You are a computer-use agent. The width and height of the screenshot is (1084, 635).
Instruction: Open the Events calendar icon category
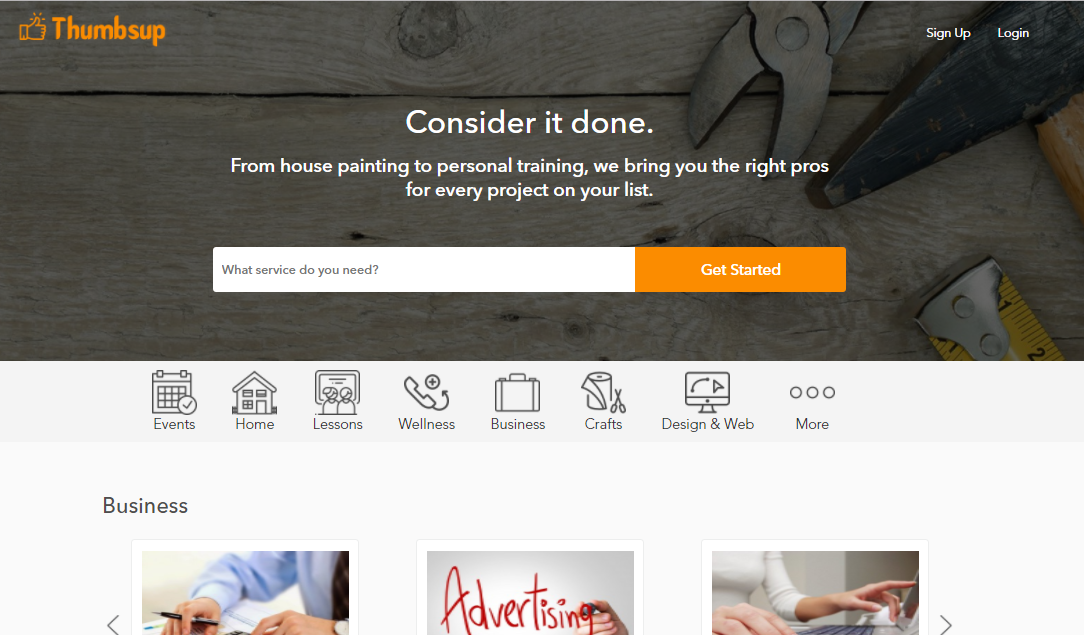pos(174,392)
